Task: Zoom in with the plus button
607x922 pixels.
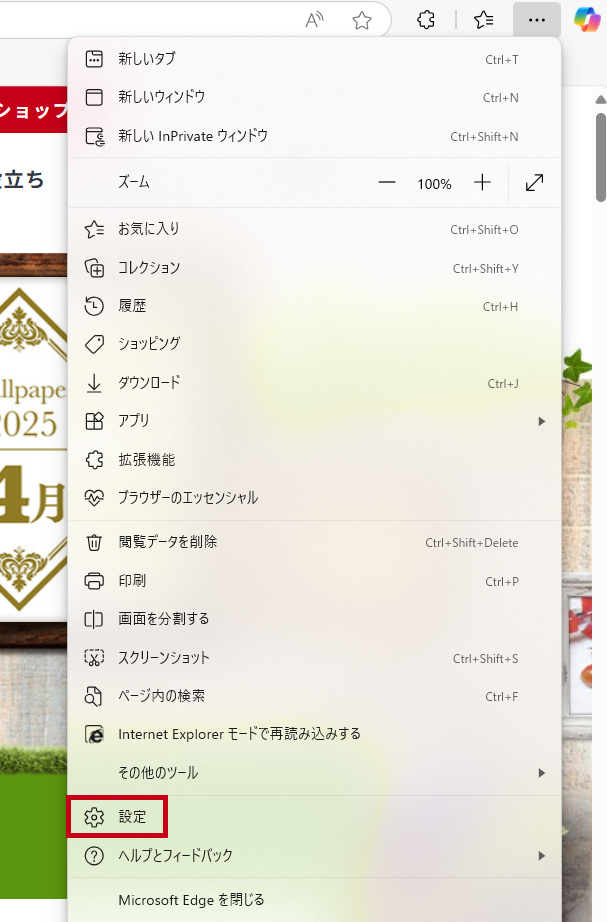Action: (x=482, y=183)
